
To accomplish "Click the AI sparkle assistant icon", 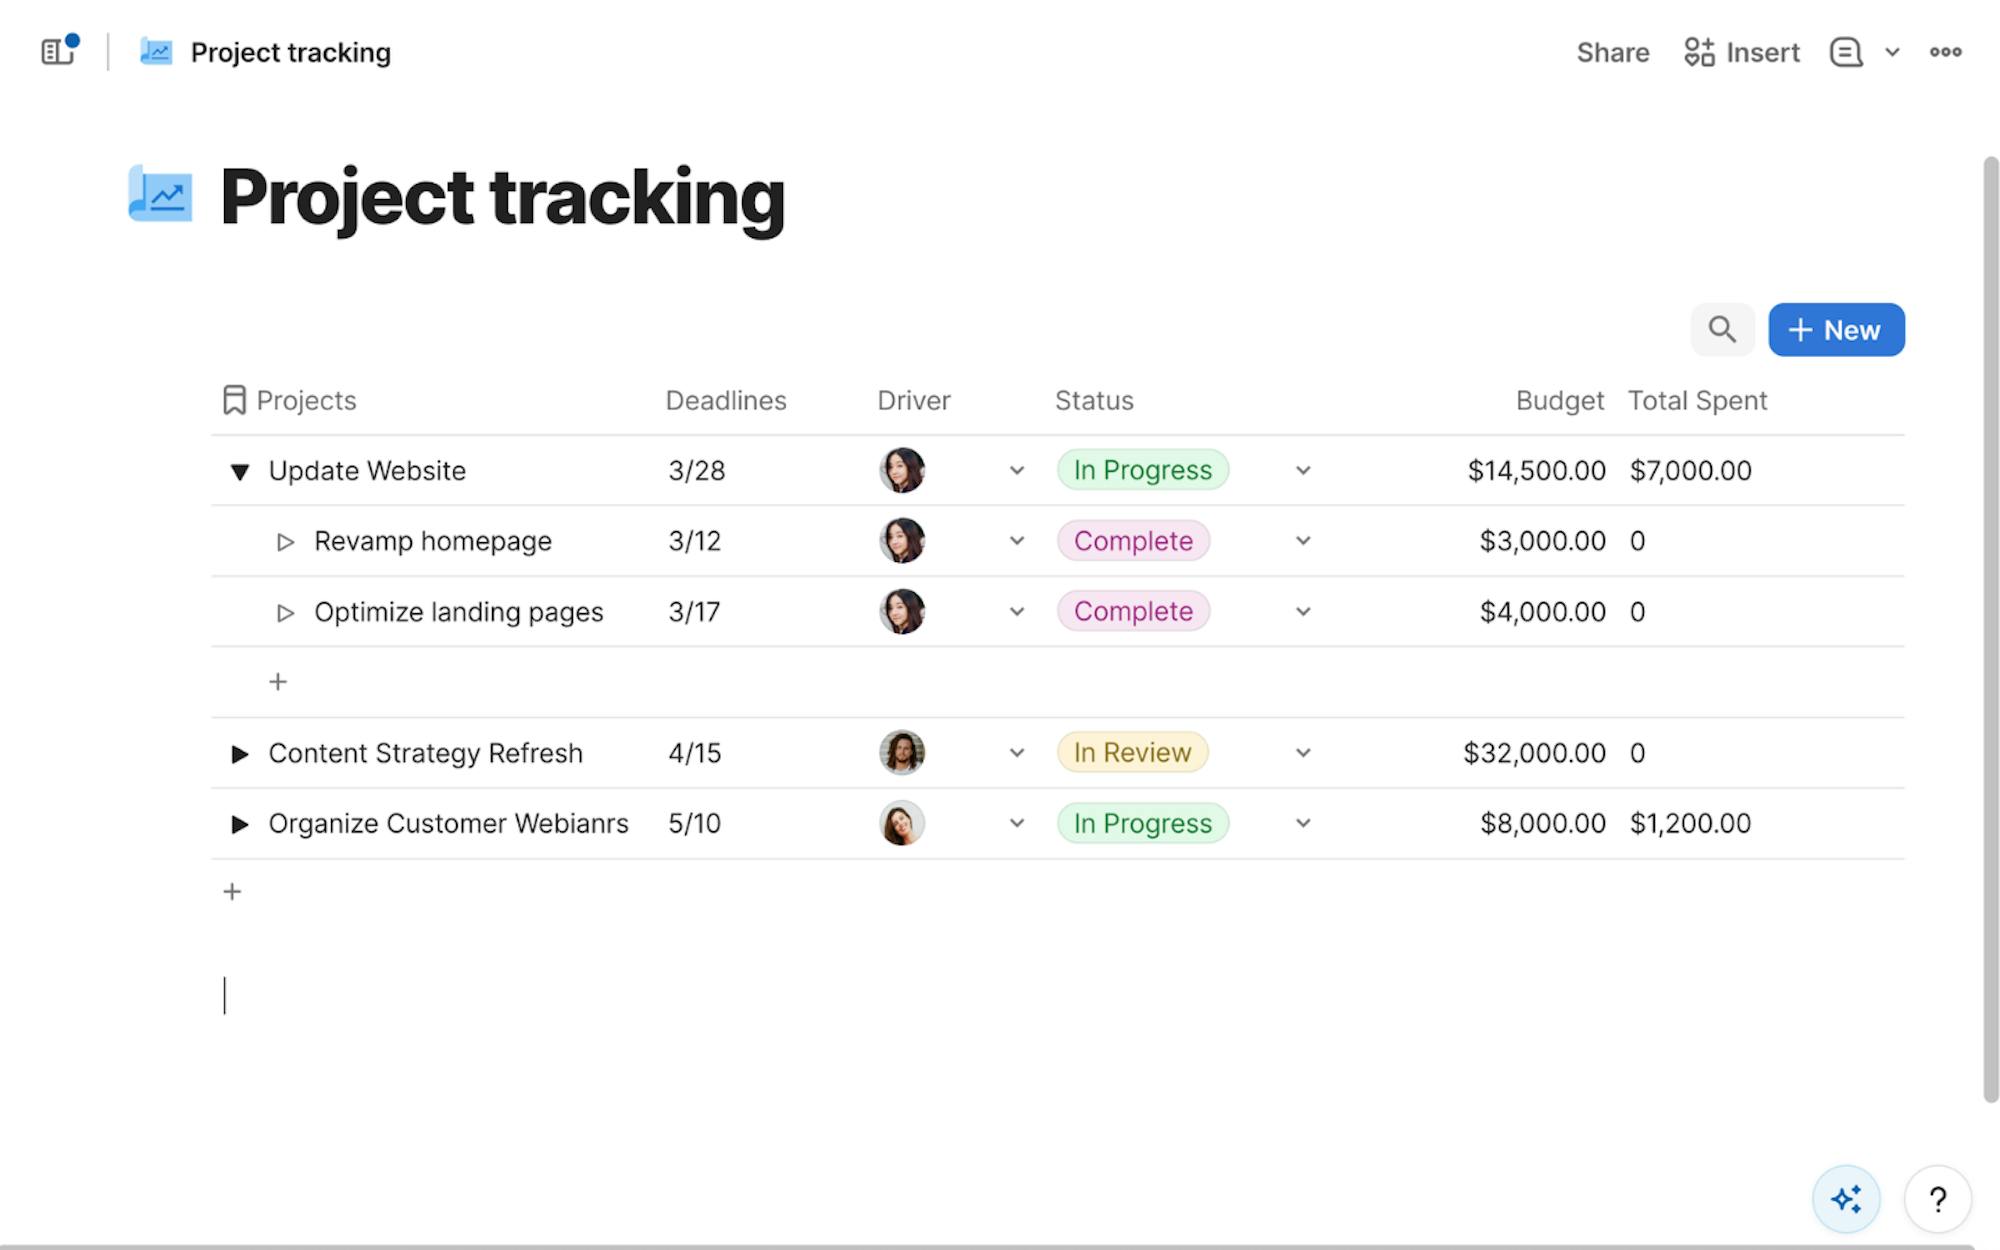I will pyautogui.click(x=1846, y=1198).
